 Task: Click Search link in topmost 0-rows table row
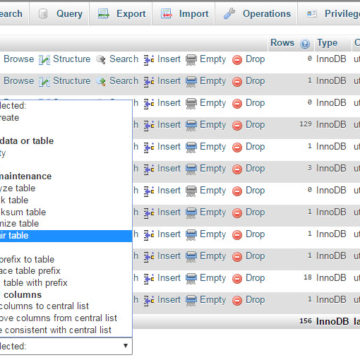[x=124, y=59]
